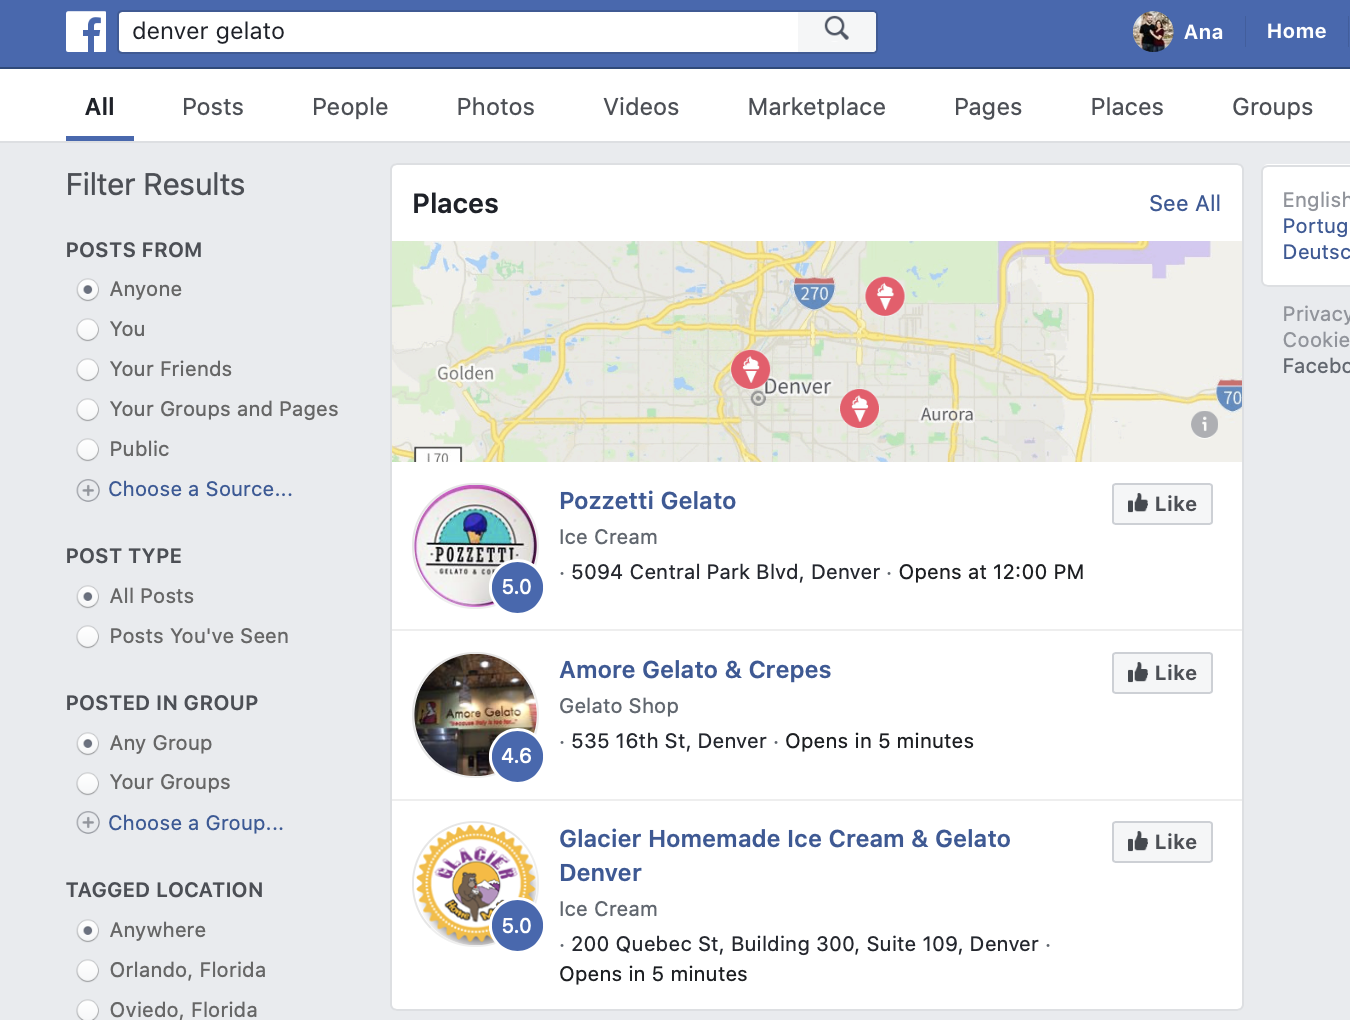Switch to the Videos tab

641,107
